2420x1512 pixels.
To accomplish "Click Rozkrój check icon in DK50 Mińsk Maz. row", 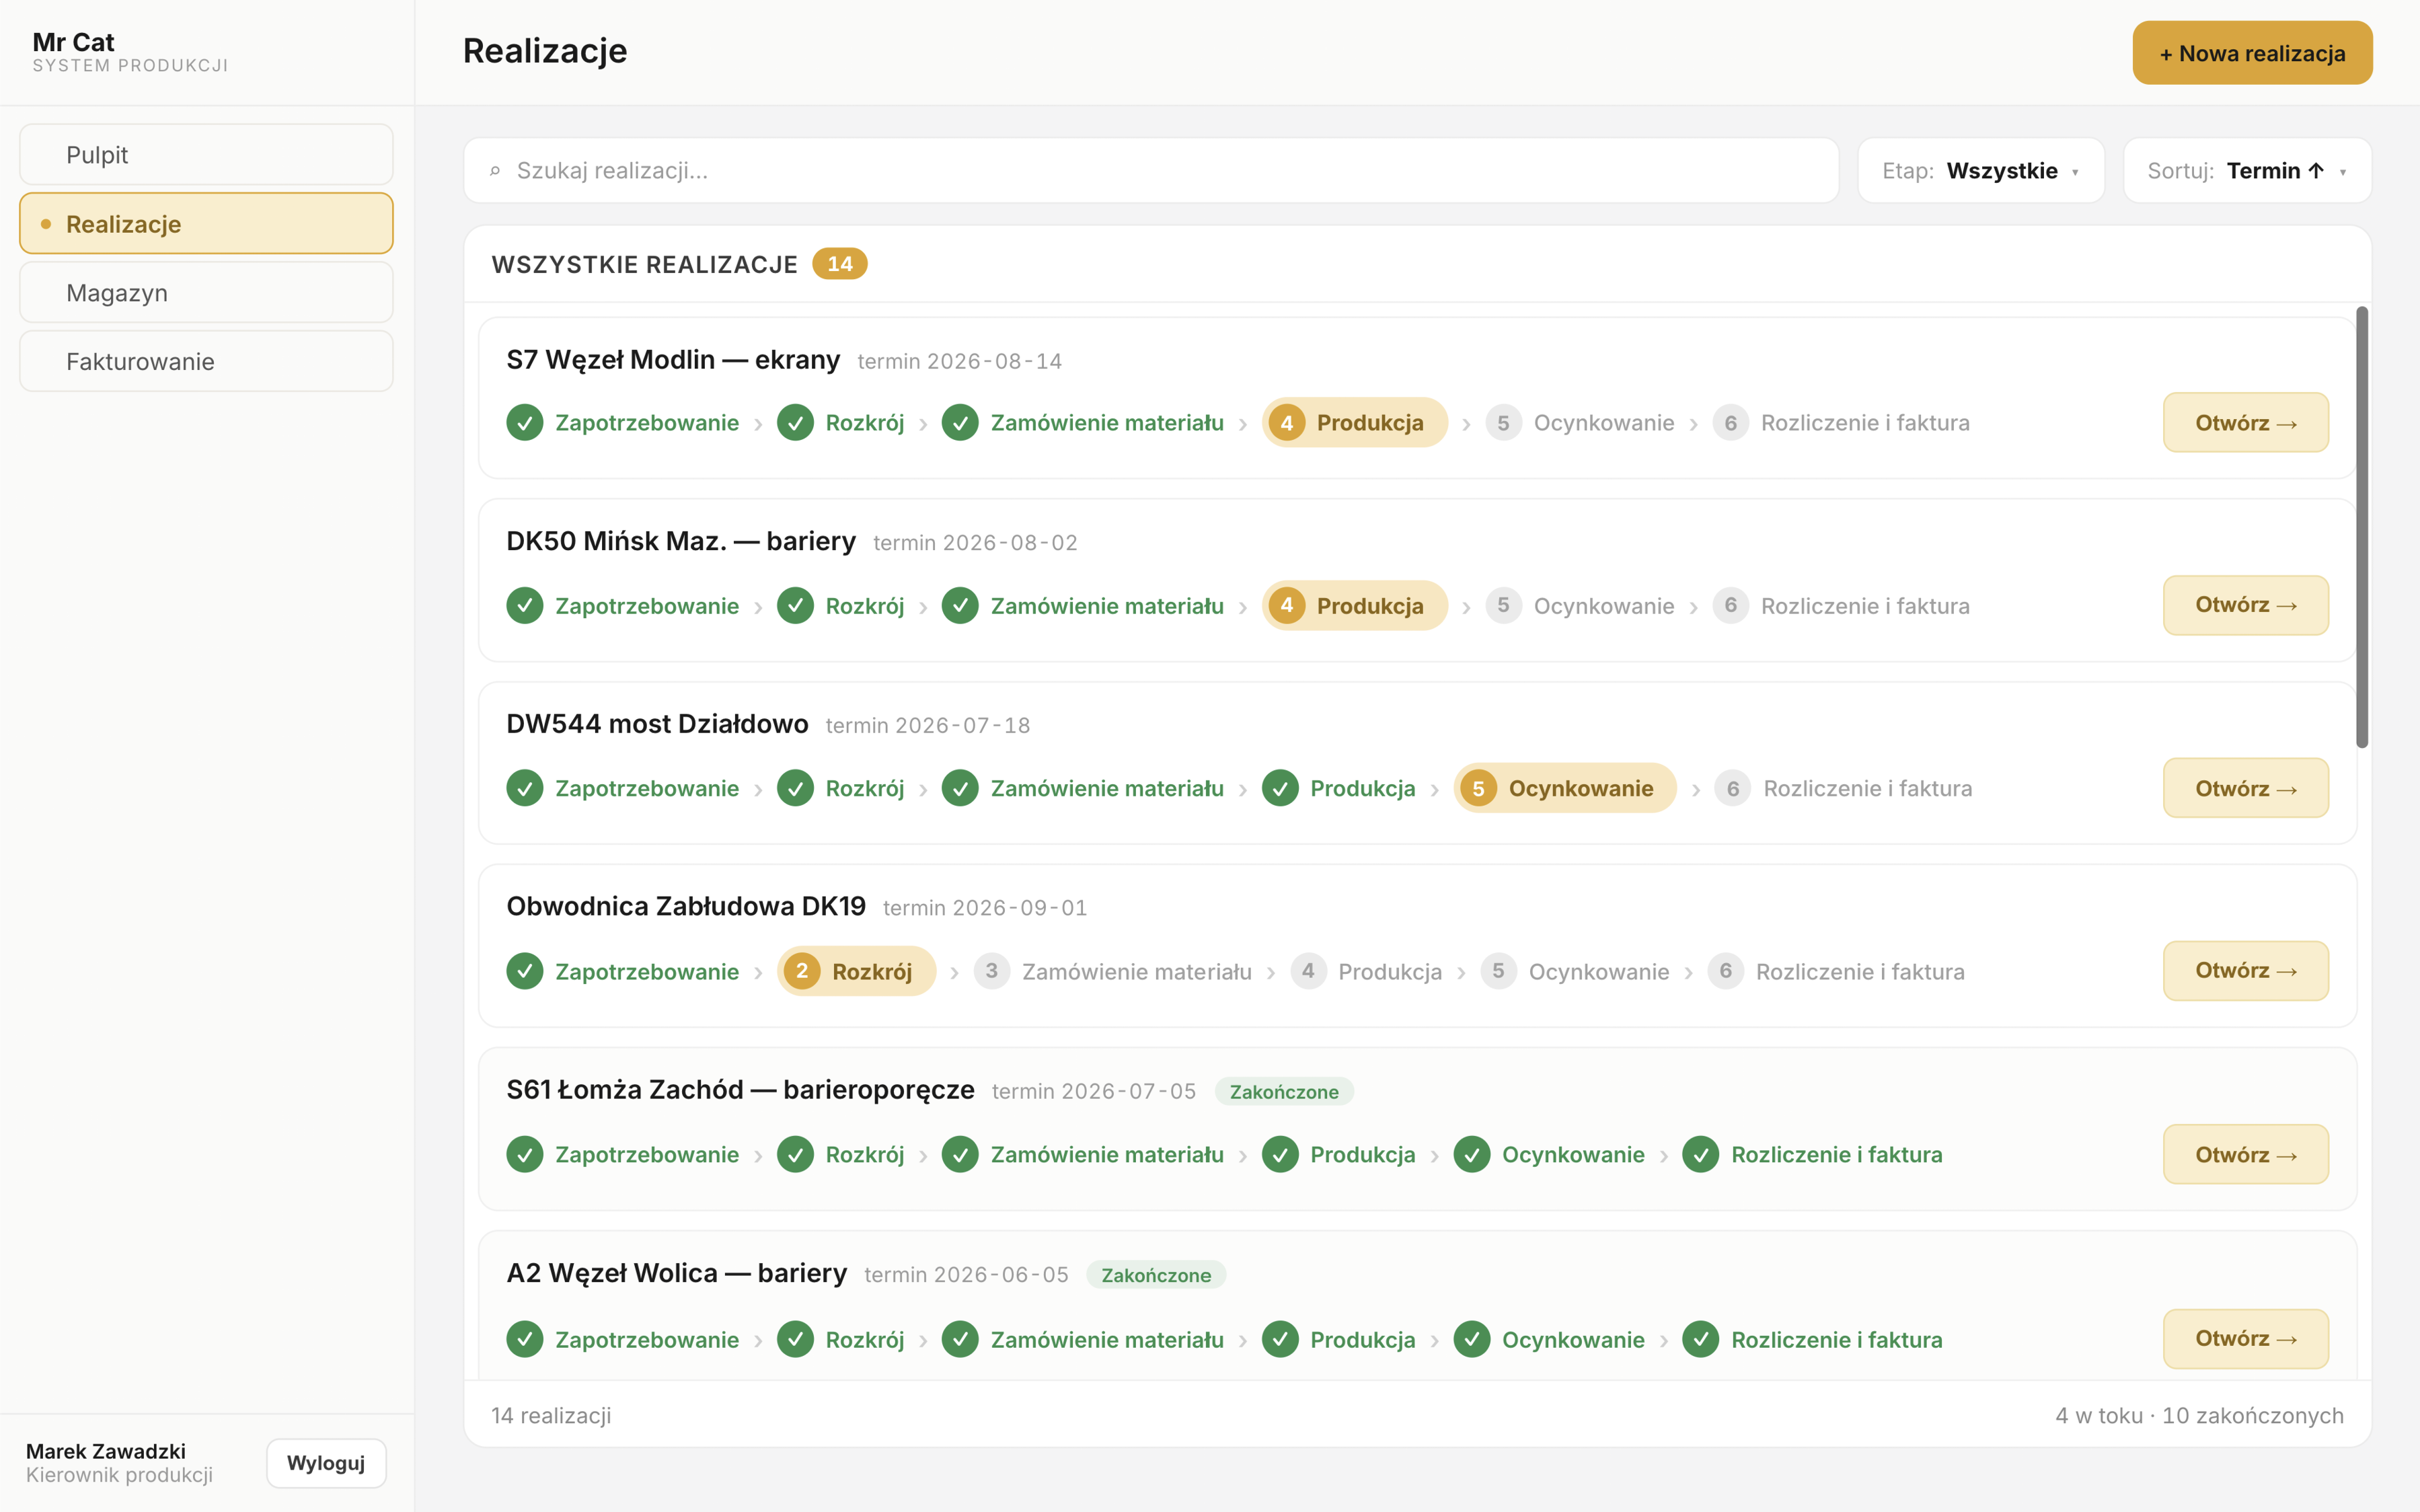I will click(x=795, y=605).
